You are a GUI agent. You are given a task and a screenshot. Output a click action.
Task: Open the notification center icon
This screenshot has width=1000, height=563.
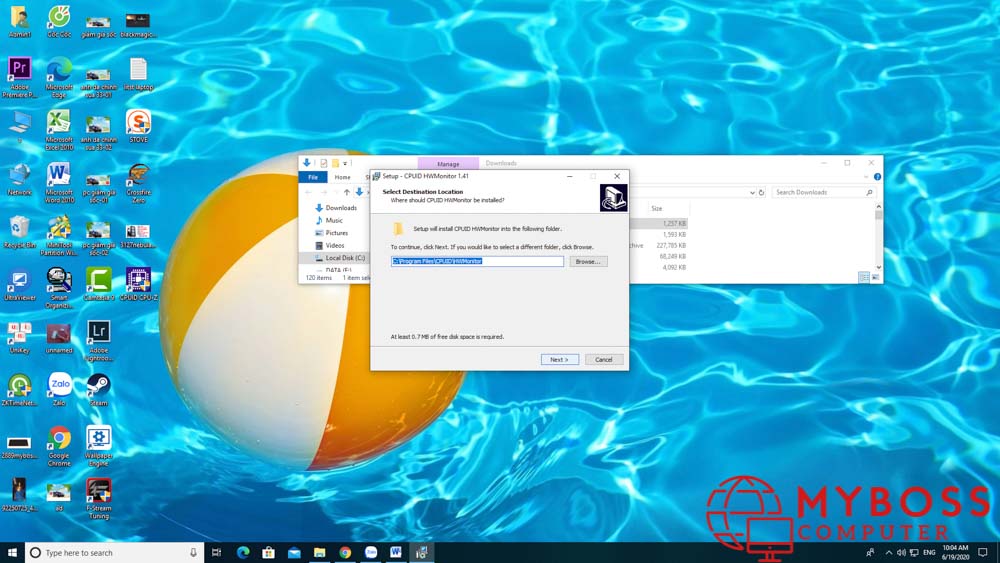(x=983, y=553)
